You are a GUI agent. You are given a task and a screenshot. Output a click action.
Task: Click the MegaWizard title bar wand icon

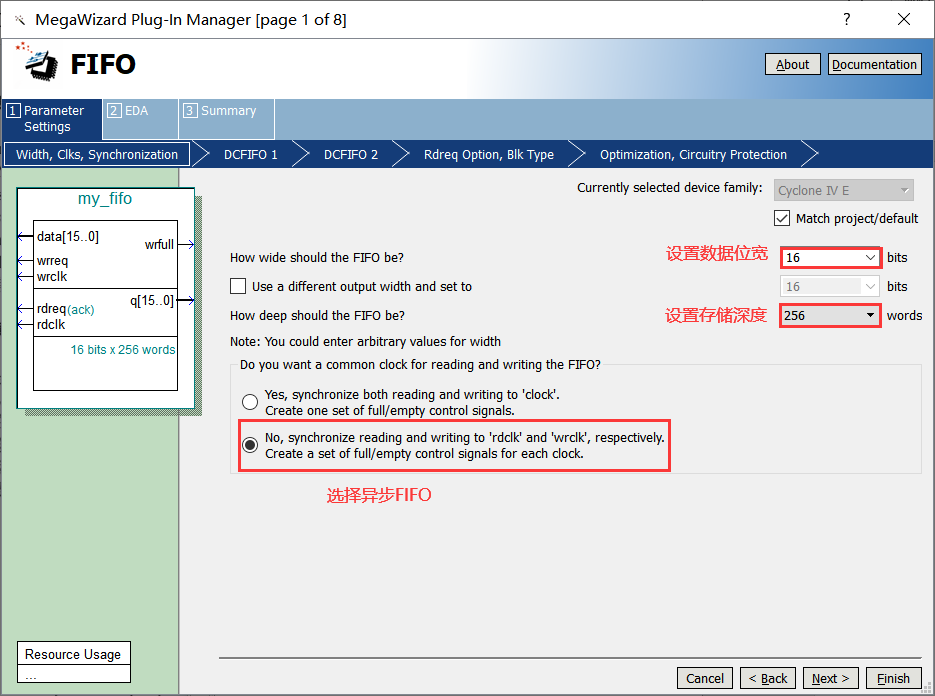20,20
